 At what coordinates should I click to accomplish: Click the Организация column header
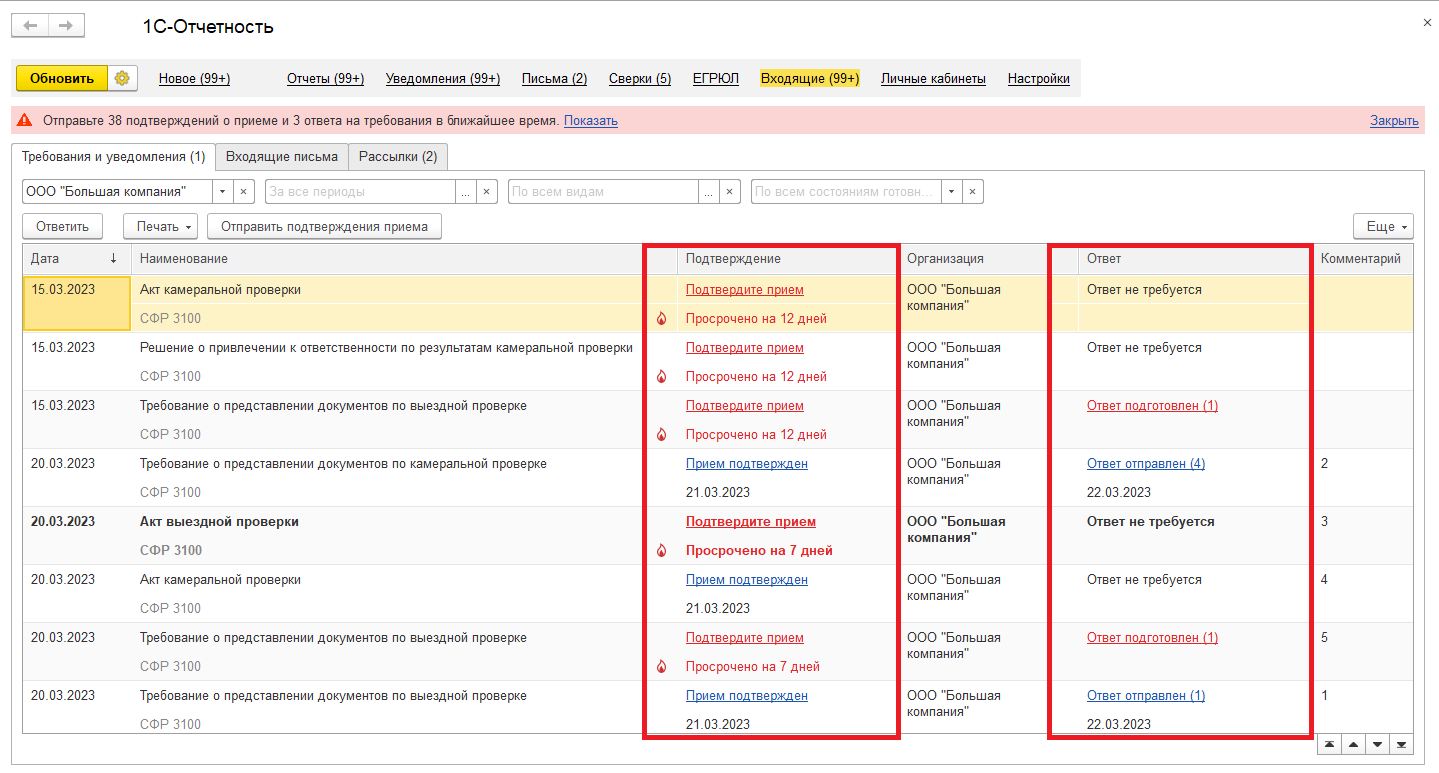[x=973, y=258]
